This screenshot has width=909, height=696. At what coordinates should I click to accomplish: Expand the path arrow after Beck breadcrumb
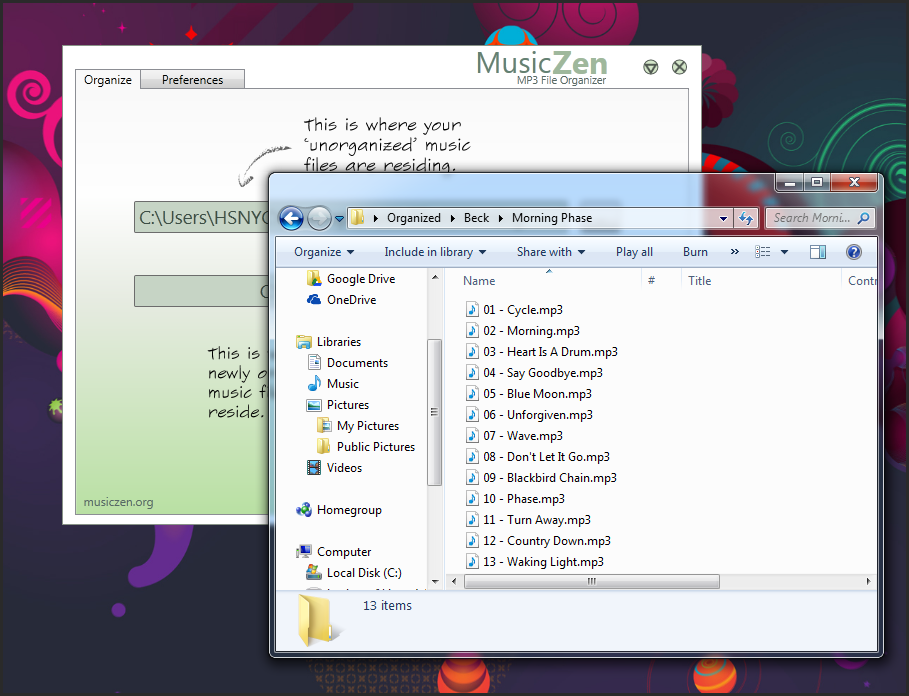pyautogui.click(x=500, y=218)
